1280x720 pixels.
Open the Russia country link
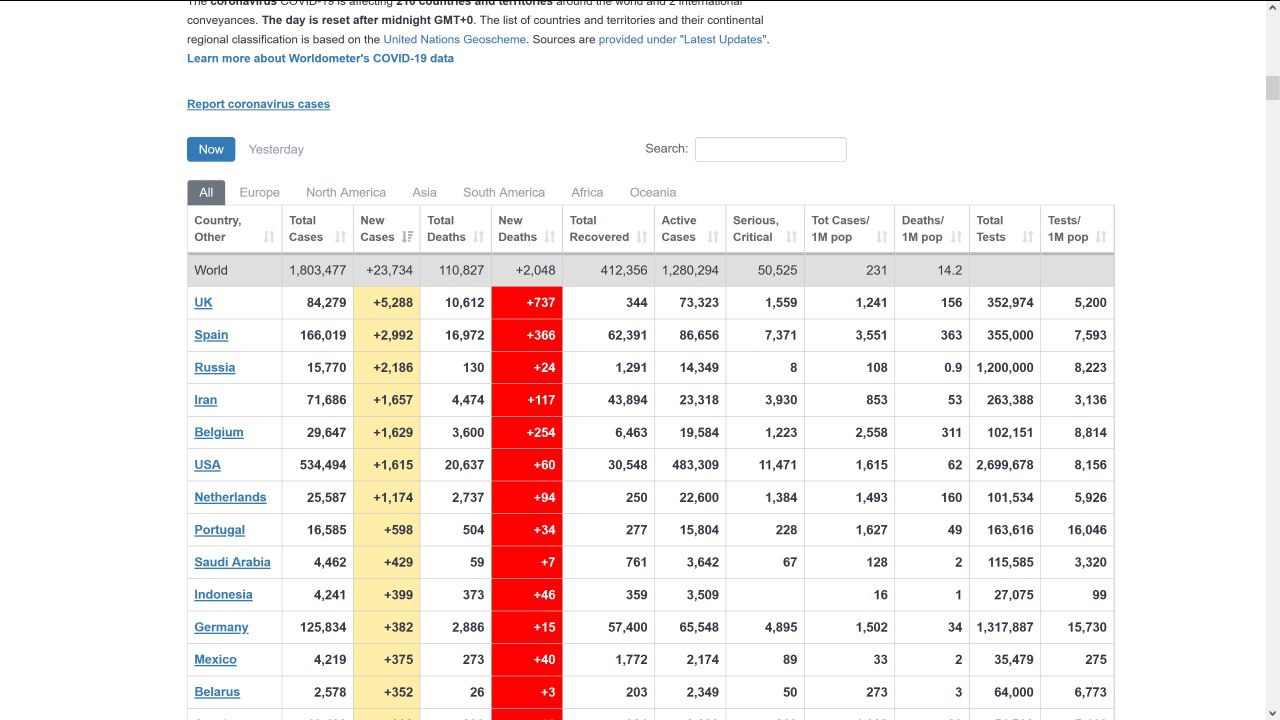click(x=215, y=367)
